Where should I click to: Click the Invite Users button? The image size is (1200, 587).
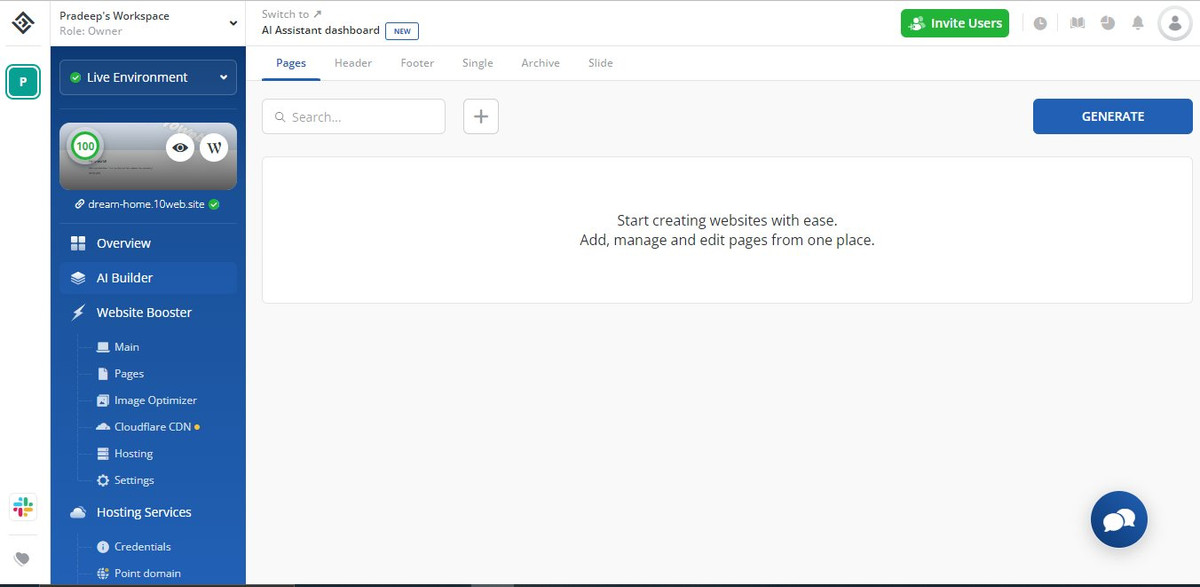click(954, 23)
